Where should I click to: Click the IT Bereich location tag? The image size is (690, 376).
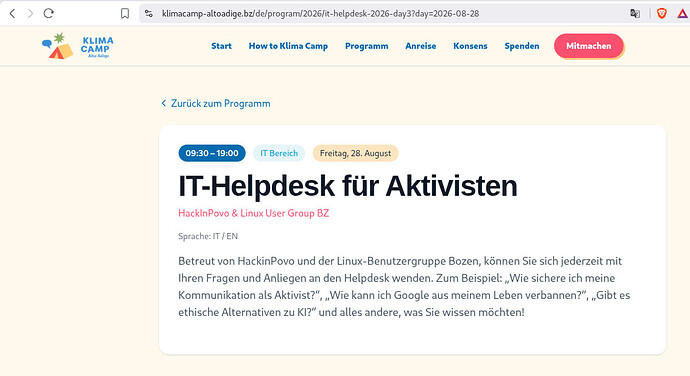point(279,153)
